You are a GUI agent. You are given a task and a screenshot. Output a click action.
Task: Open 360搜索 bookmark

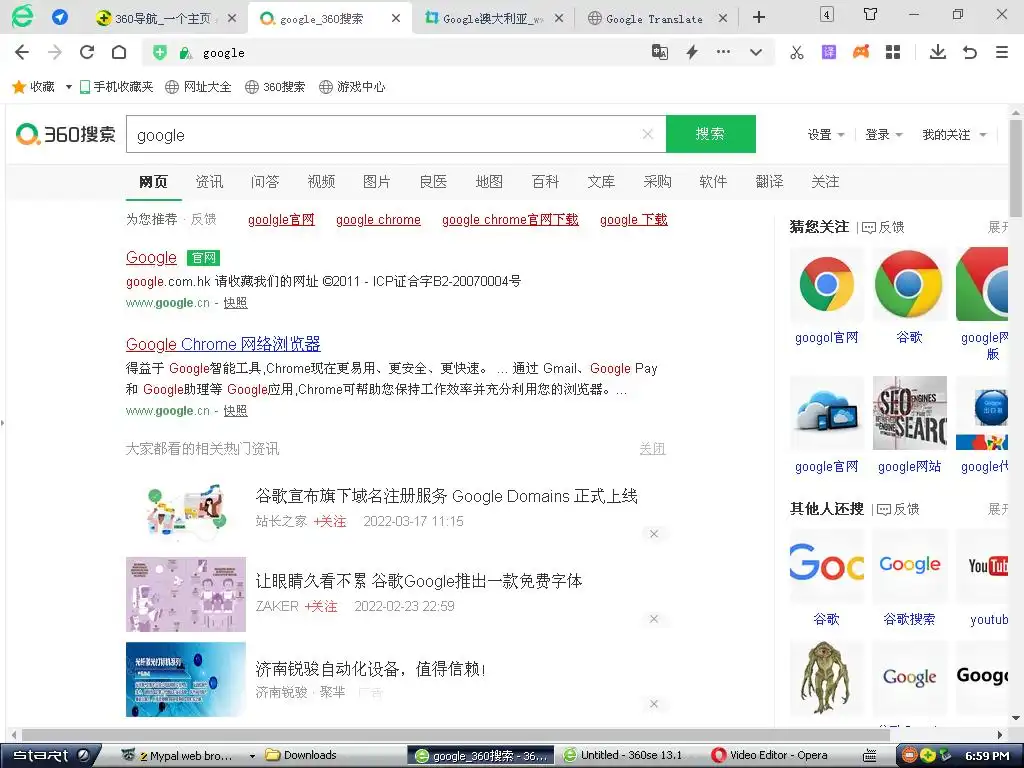[275, 87]
